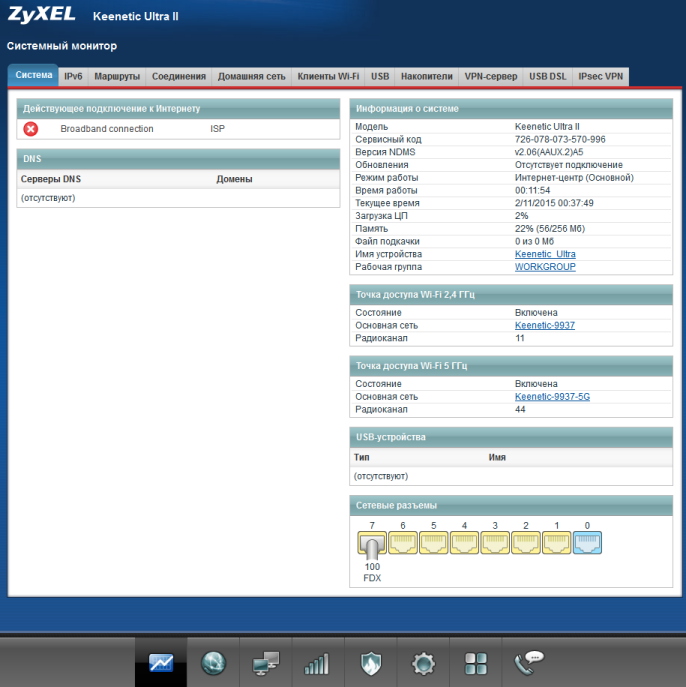
Task: Click uptime value 00:11:54
Action: (532, 191)
